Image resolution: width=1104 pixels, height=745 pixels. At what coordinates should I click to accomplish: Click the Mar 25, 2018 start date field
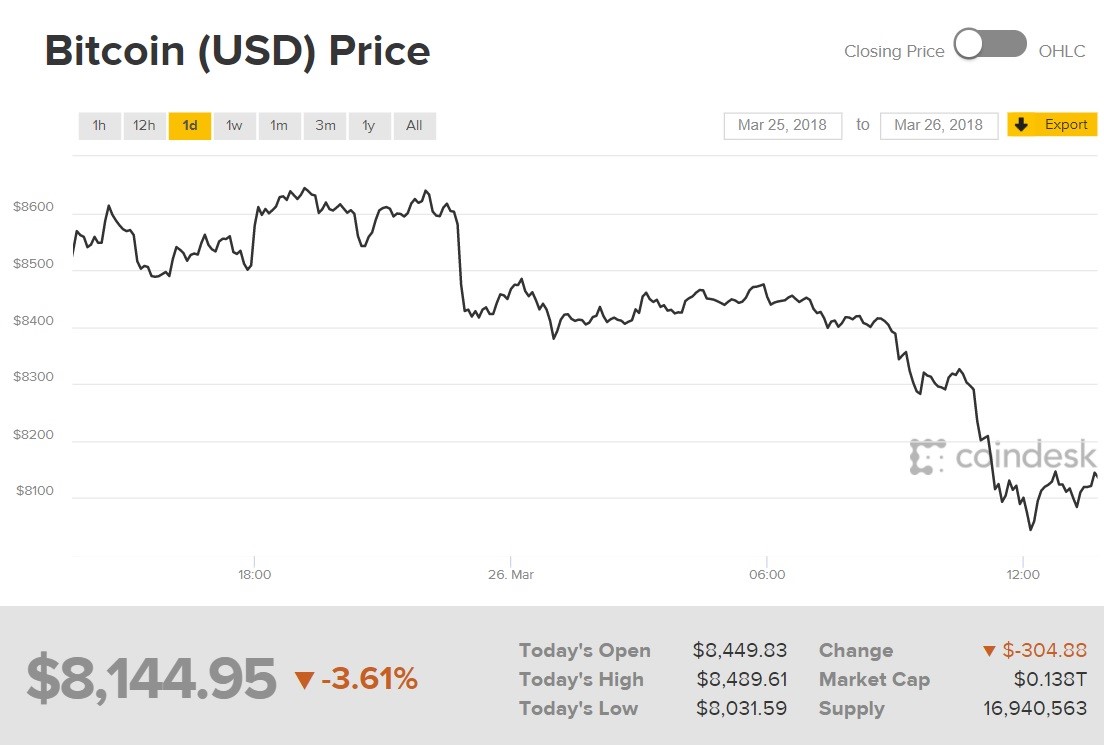782,125
